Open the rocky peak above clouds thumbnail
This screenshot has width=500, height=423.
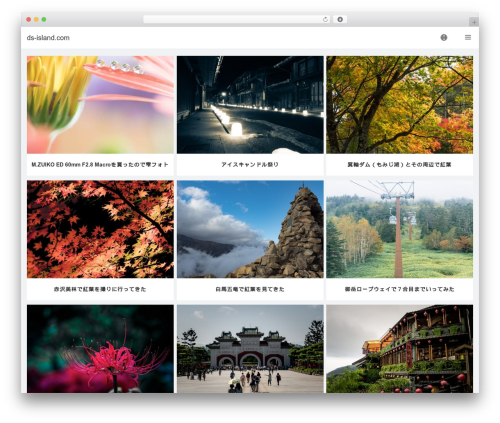click(250, 229)
